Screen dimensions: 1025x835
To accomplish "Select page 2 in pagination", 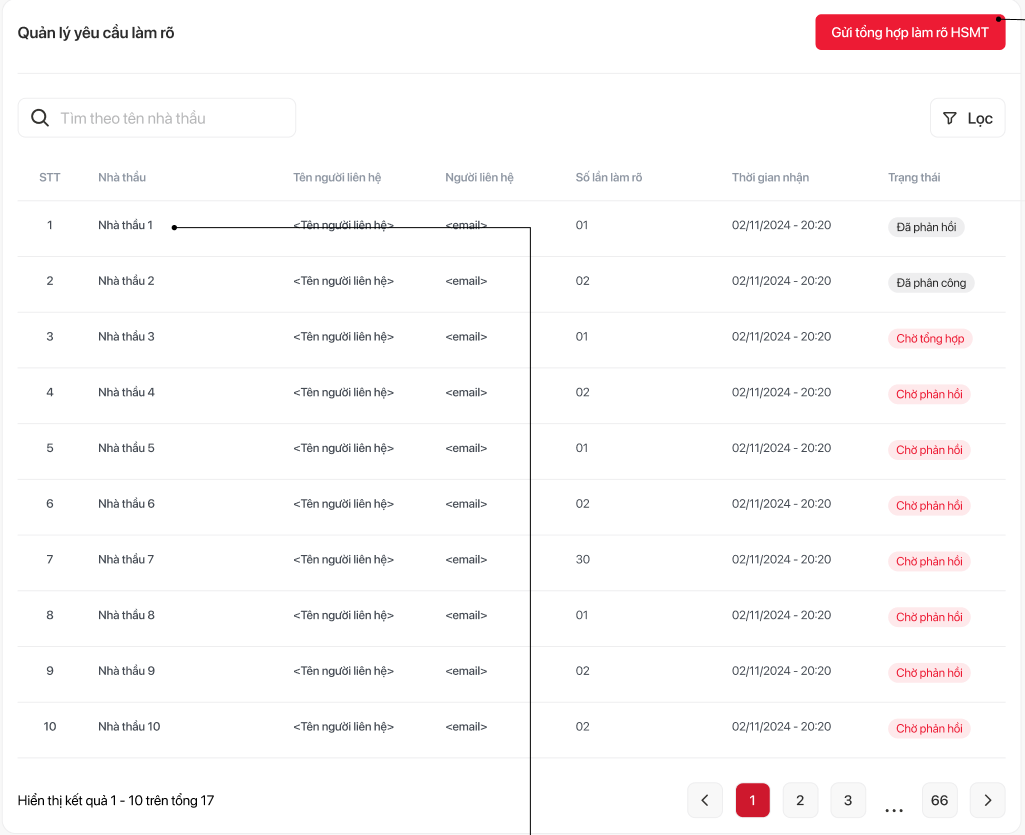I will coord(800,800).
